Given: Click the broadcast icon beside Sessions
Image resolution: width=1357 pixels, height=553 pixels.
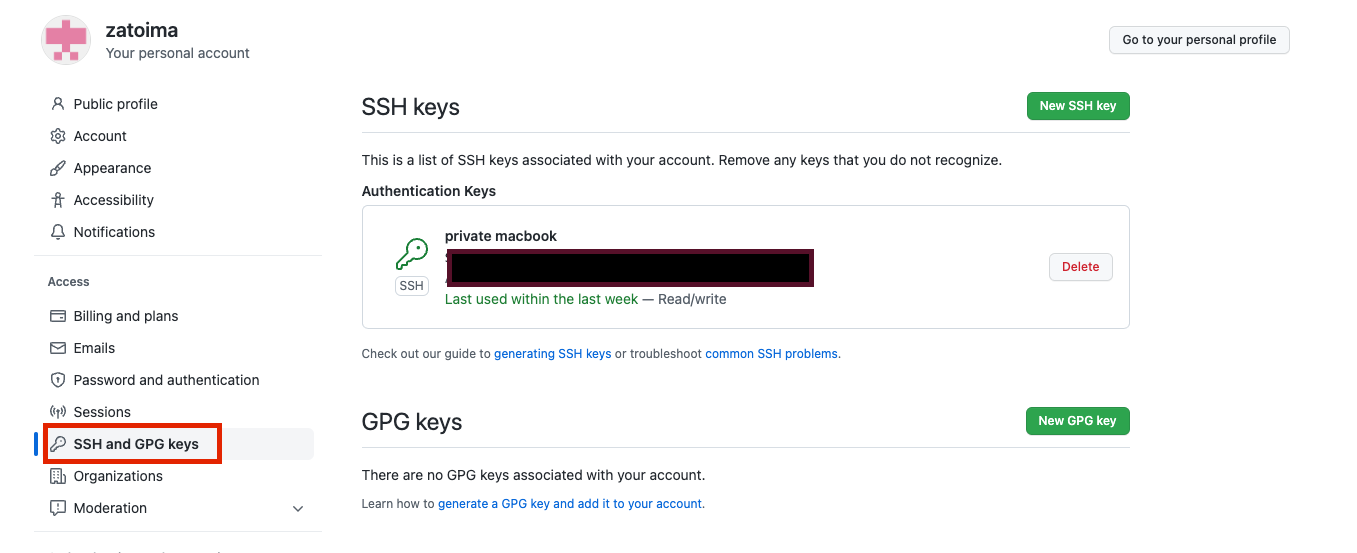Looking at the screenshot, I should (58, 412).
